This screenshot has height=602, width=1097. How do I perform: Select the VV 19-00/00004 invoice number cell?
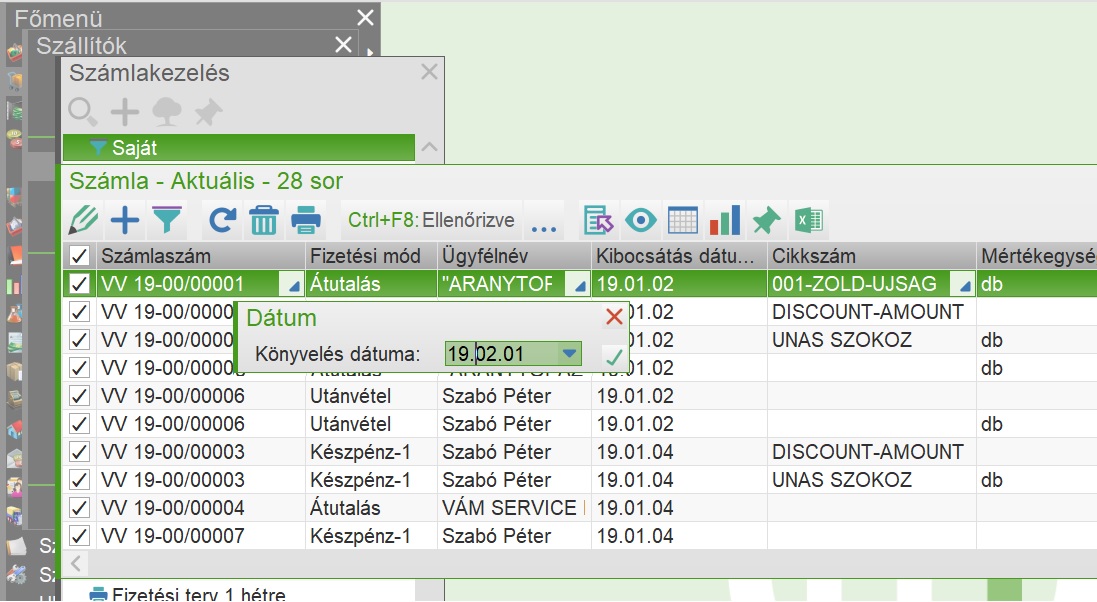(201, 508)
